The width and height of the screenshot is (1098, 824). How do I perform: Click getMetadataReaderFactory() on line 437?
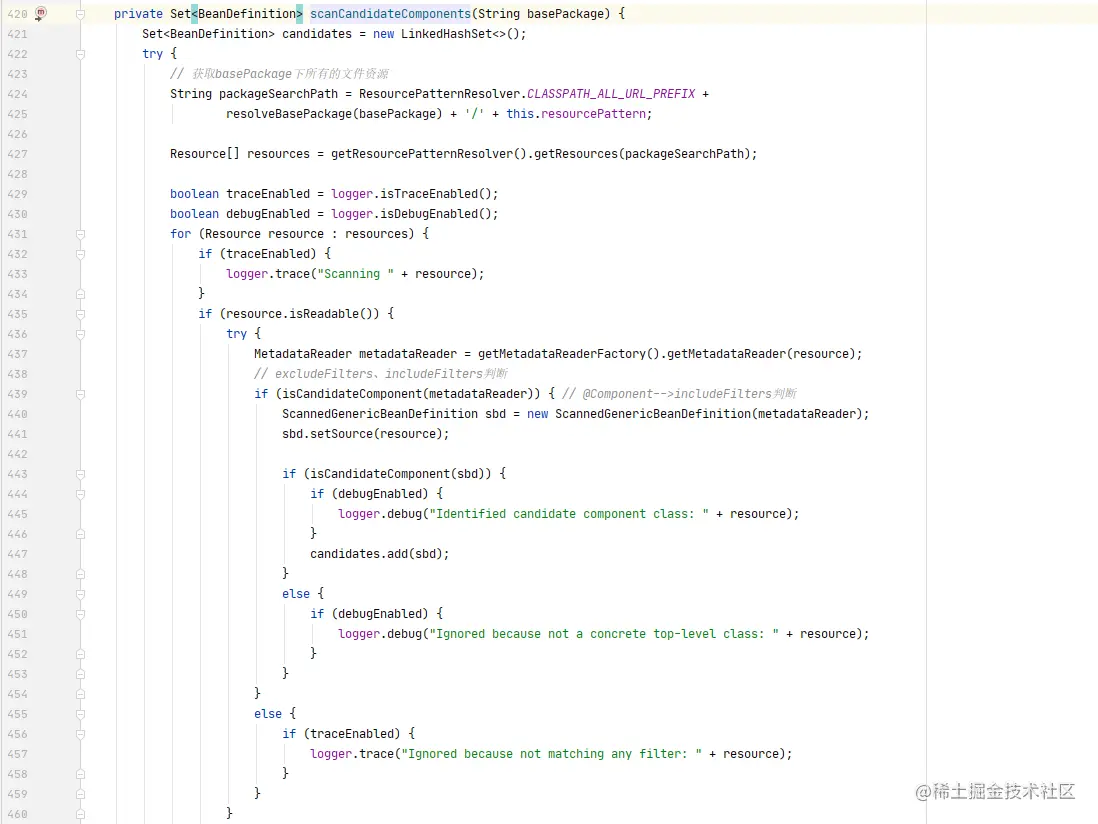tap(569, 354)
